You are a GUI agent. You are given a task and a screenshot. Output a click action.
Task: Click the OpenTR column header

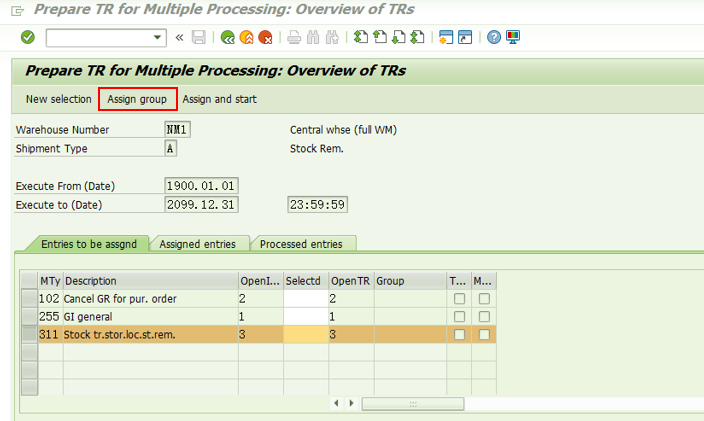pos(351,281)
